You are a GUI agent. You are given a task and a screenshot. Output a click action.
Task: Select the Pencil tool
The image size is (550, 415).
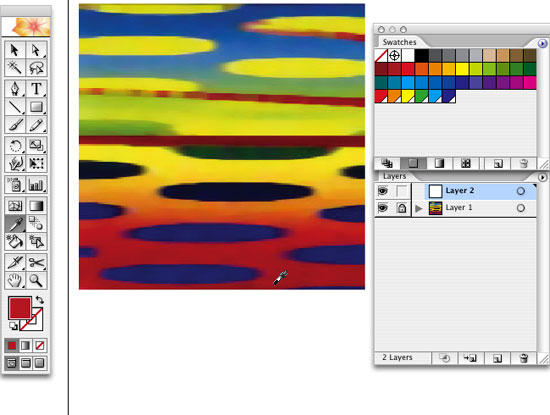(x=36, y=124)
